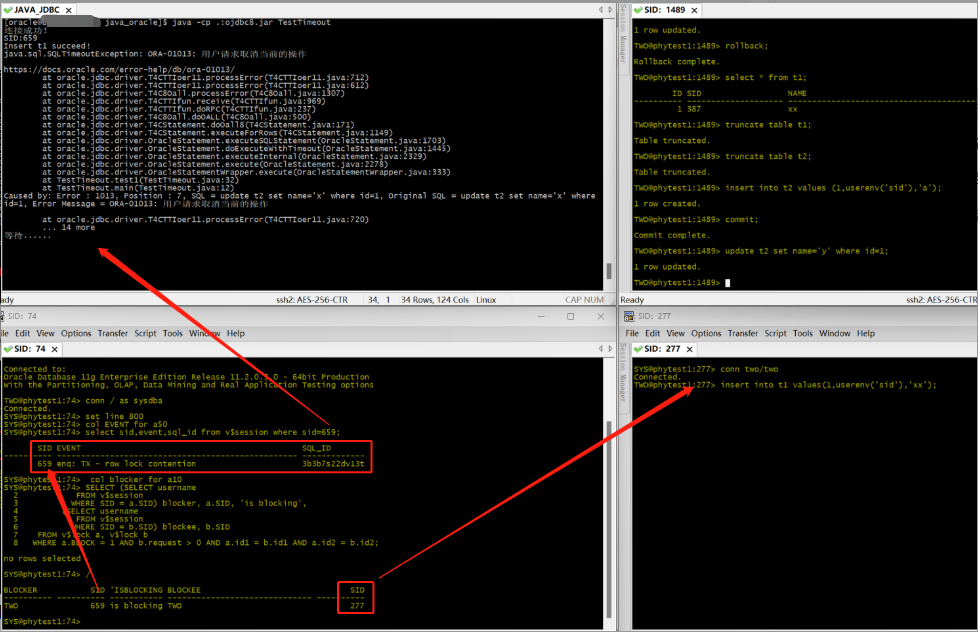Viewport: 978px width, 632px height.
Task: Click 'truncate table t2;' command line
Action: coord(768,157)
